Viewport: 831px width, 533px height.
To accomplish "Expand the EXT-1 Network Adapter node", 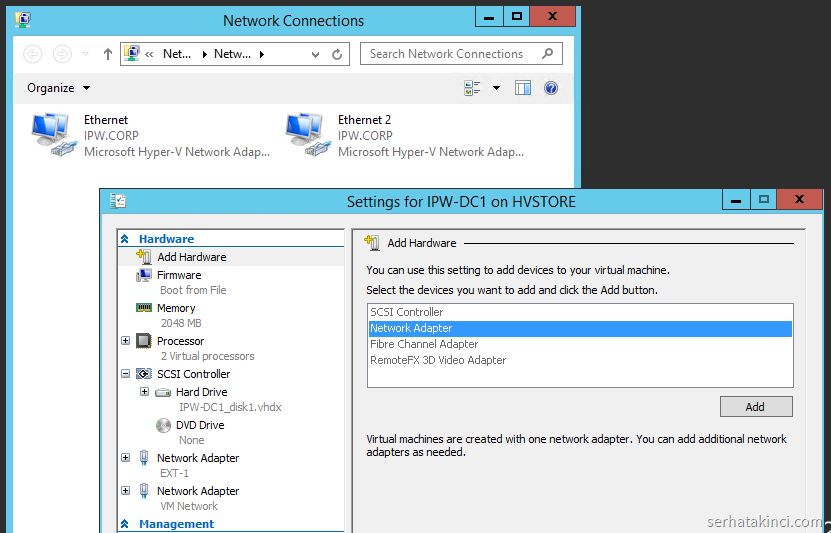I will pyautogui.click(x=126, y=457).
